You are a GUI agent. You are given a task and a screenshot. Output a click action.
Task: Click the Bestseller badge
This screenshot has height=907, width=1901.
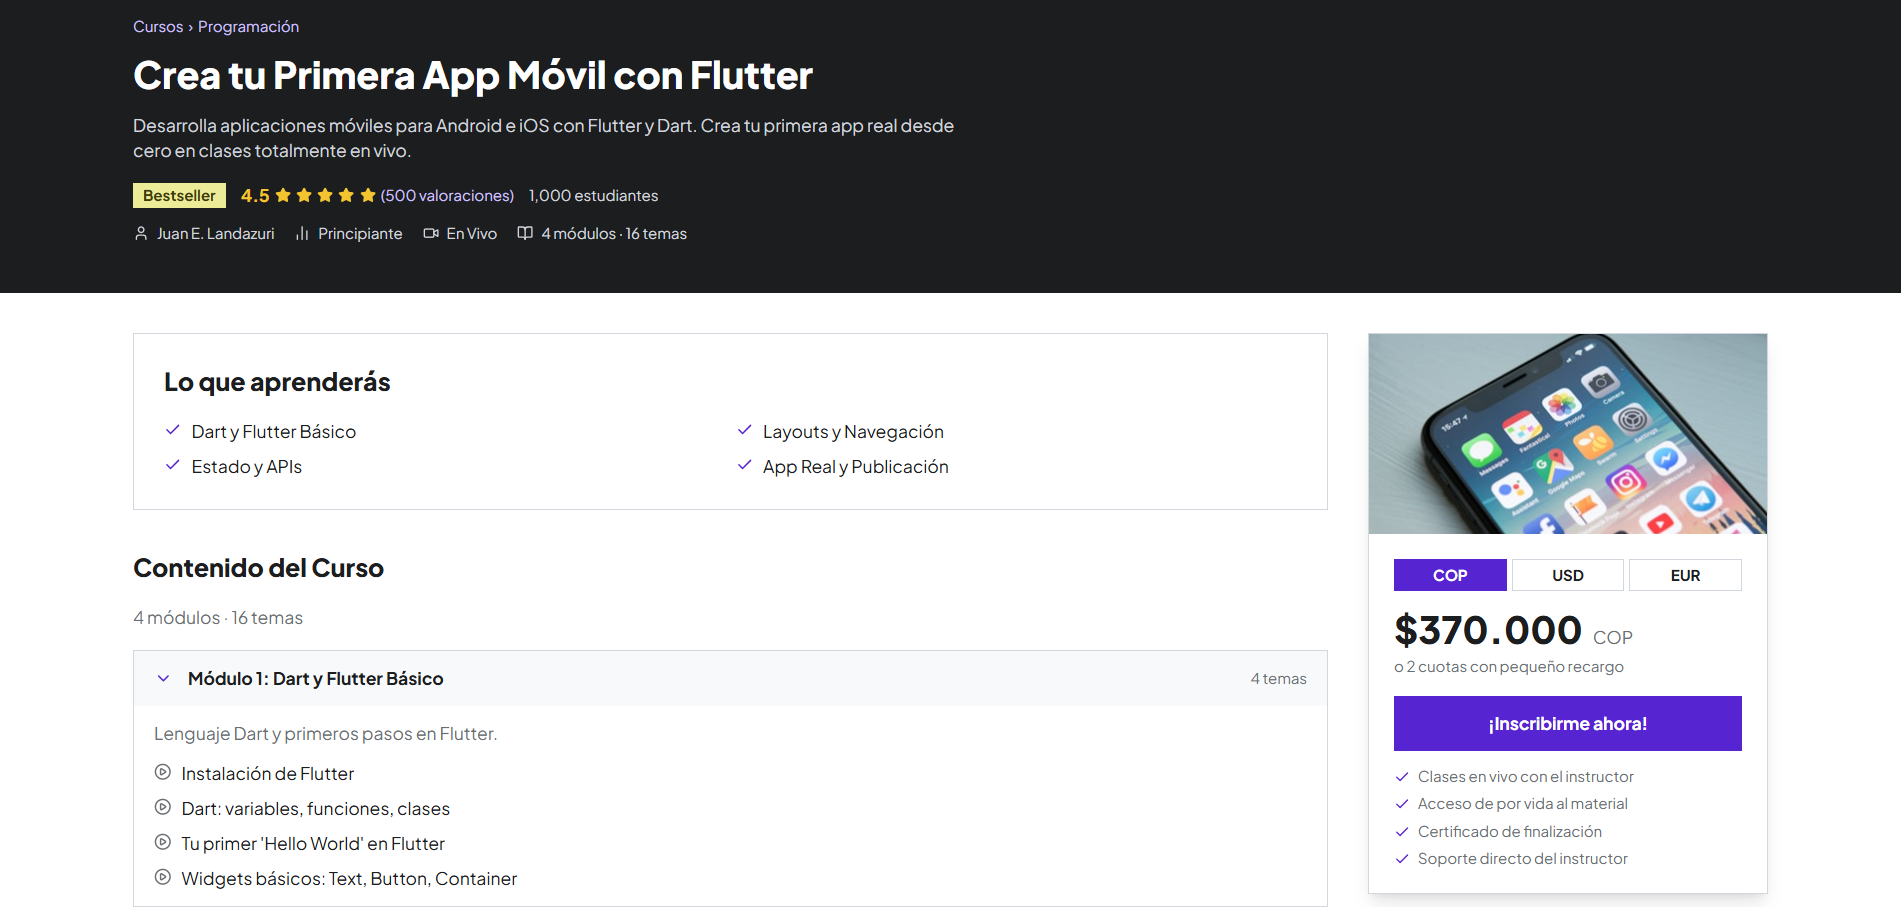click(x=179, y=195)
